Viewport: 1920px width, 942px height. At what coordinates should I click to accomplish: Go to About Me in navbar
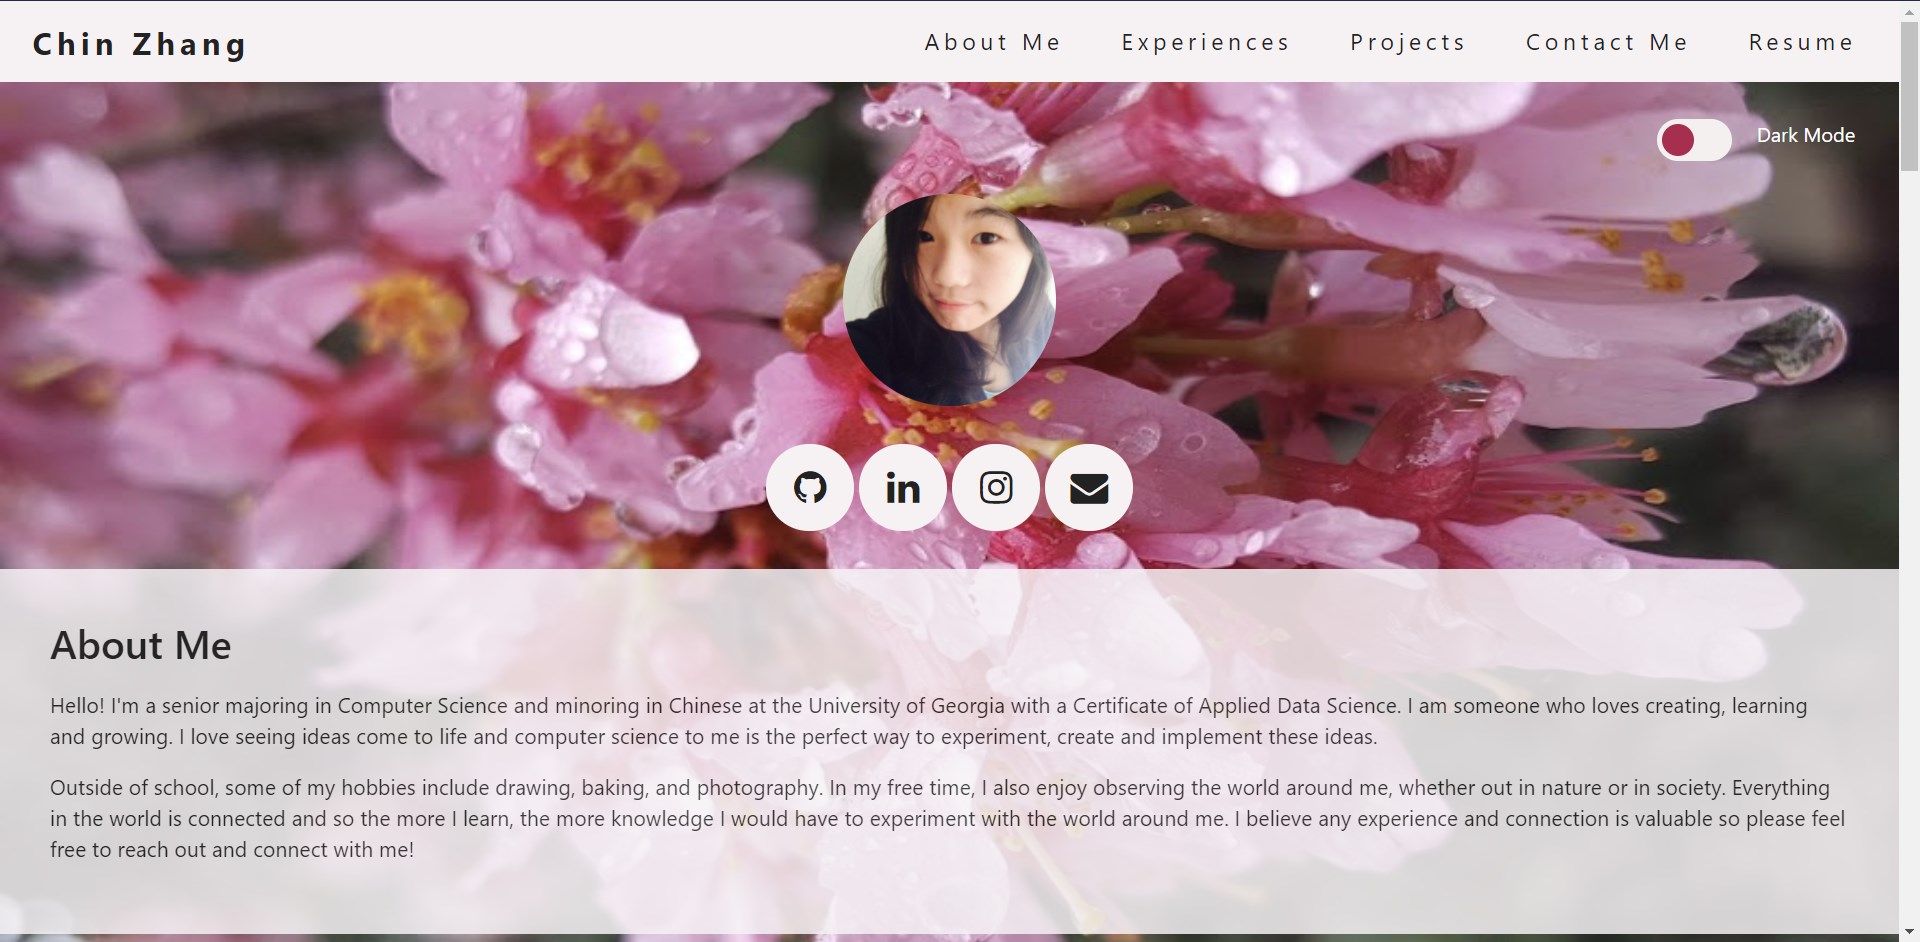point(992,43)
